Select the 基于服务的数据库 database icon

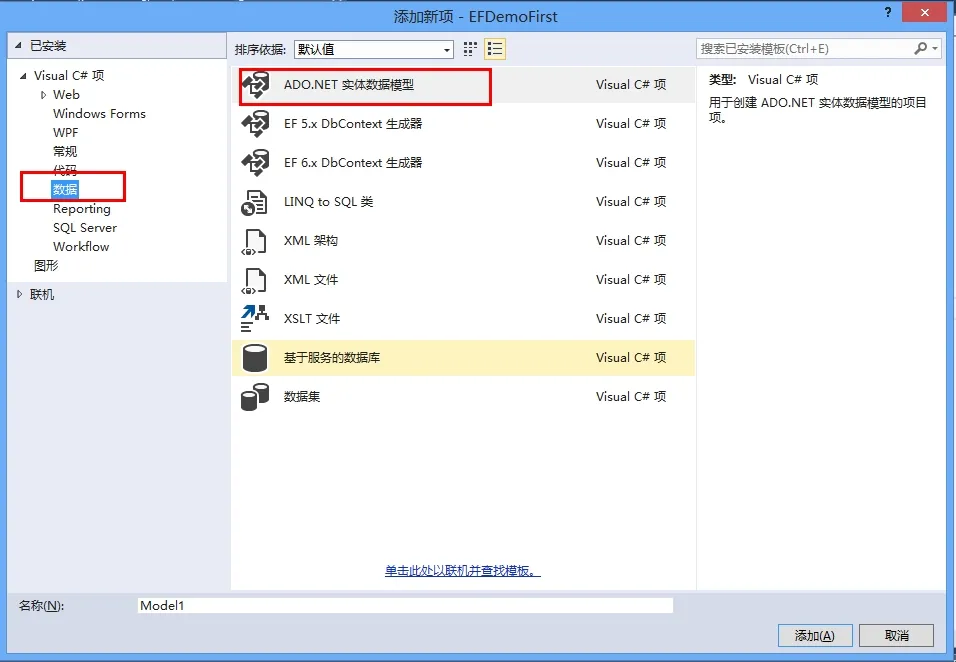click(x=255, y=358)
